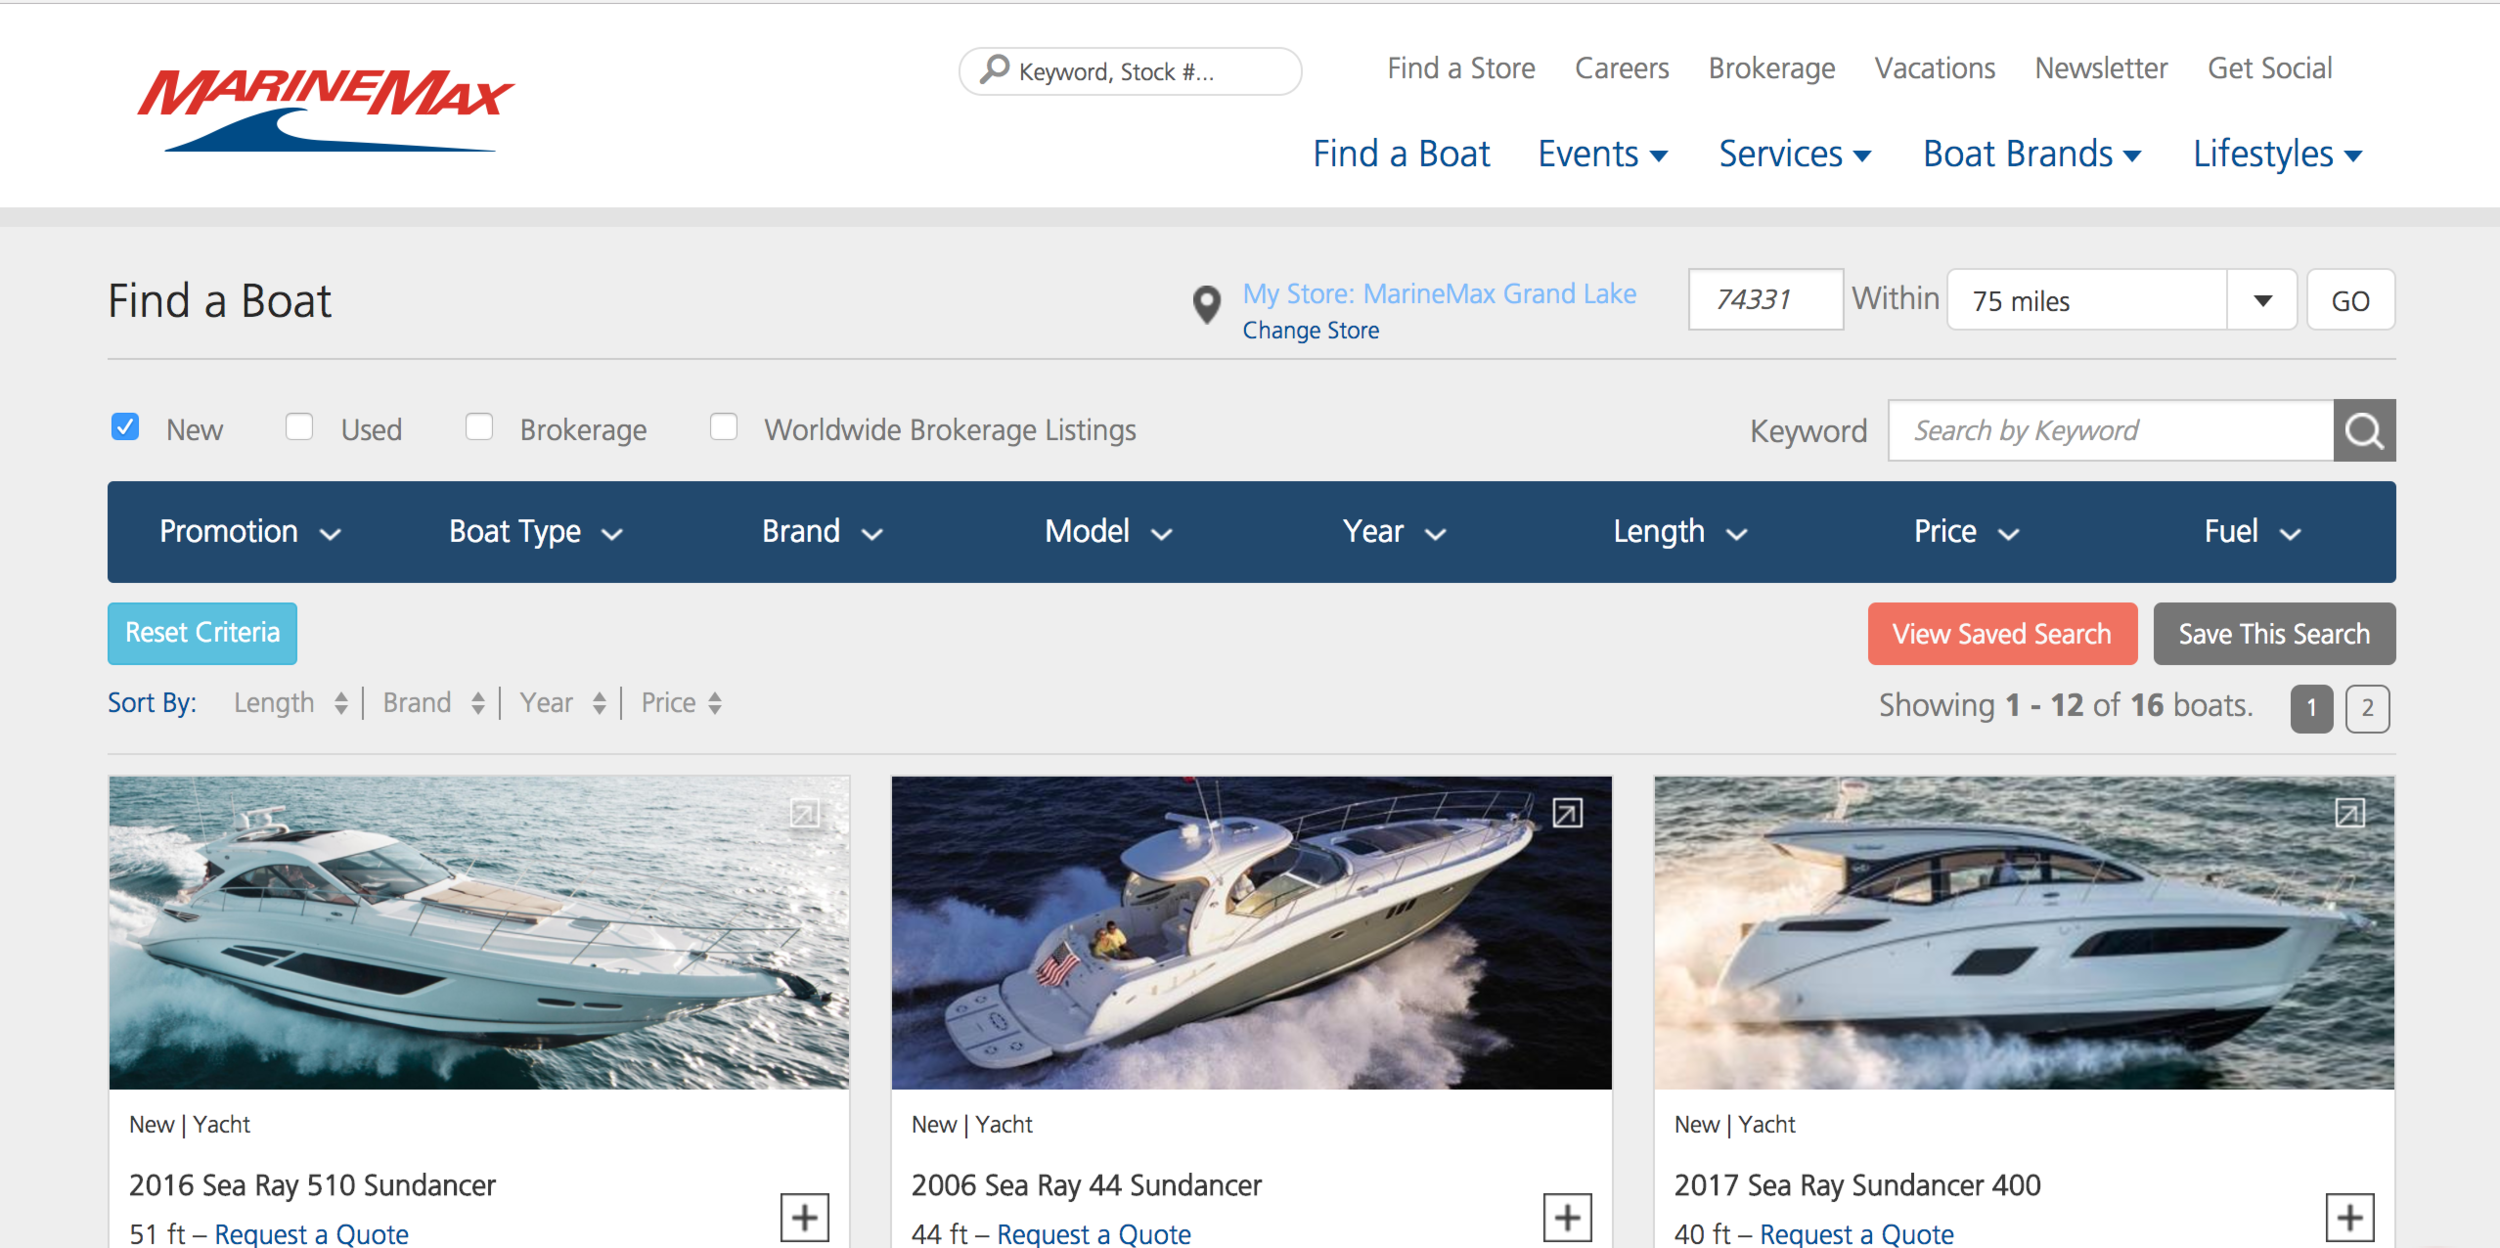The width and height of the screenshot is (2500, 1248).
Task: Open the Boat Brands navigation menu
Action: (x=2032, y=154)
